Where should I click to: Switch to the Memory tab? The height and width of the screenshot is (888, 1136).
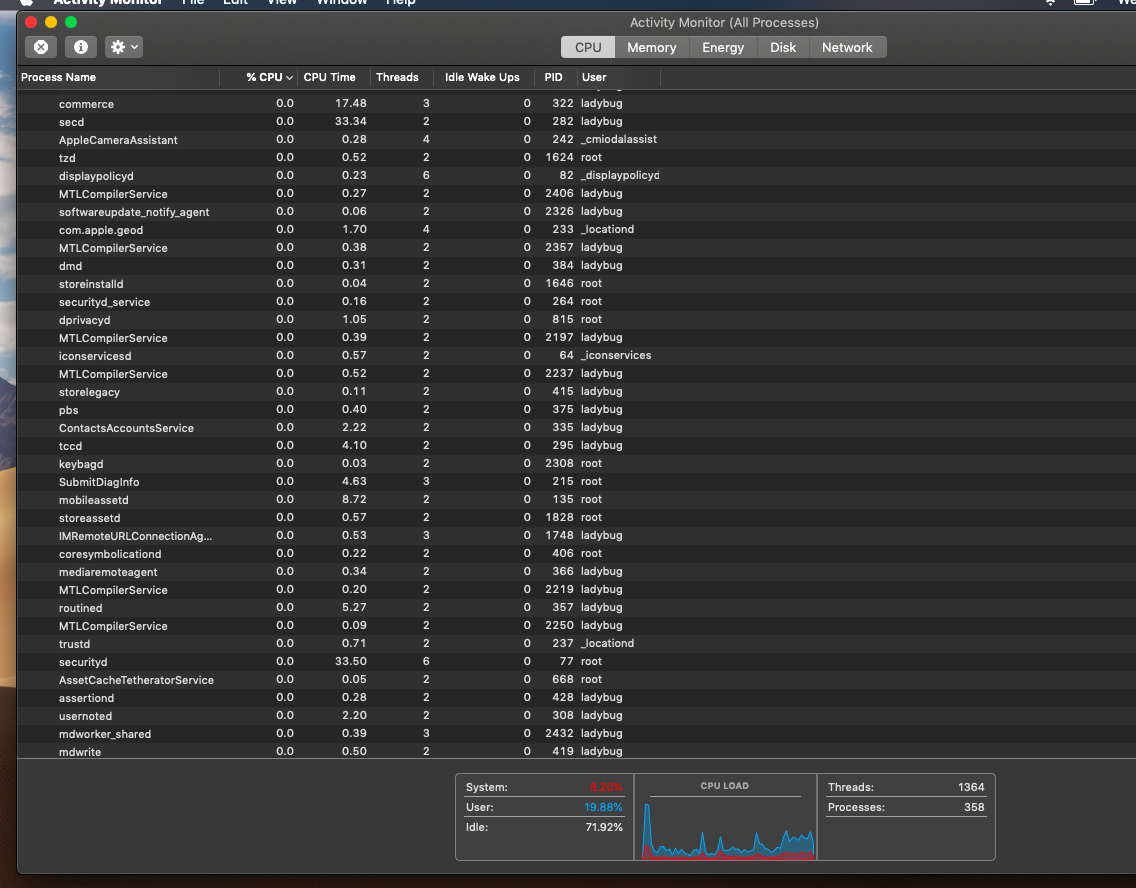point(651,47)
